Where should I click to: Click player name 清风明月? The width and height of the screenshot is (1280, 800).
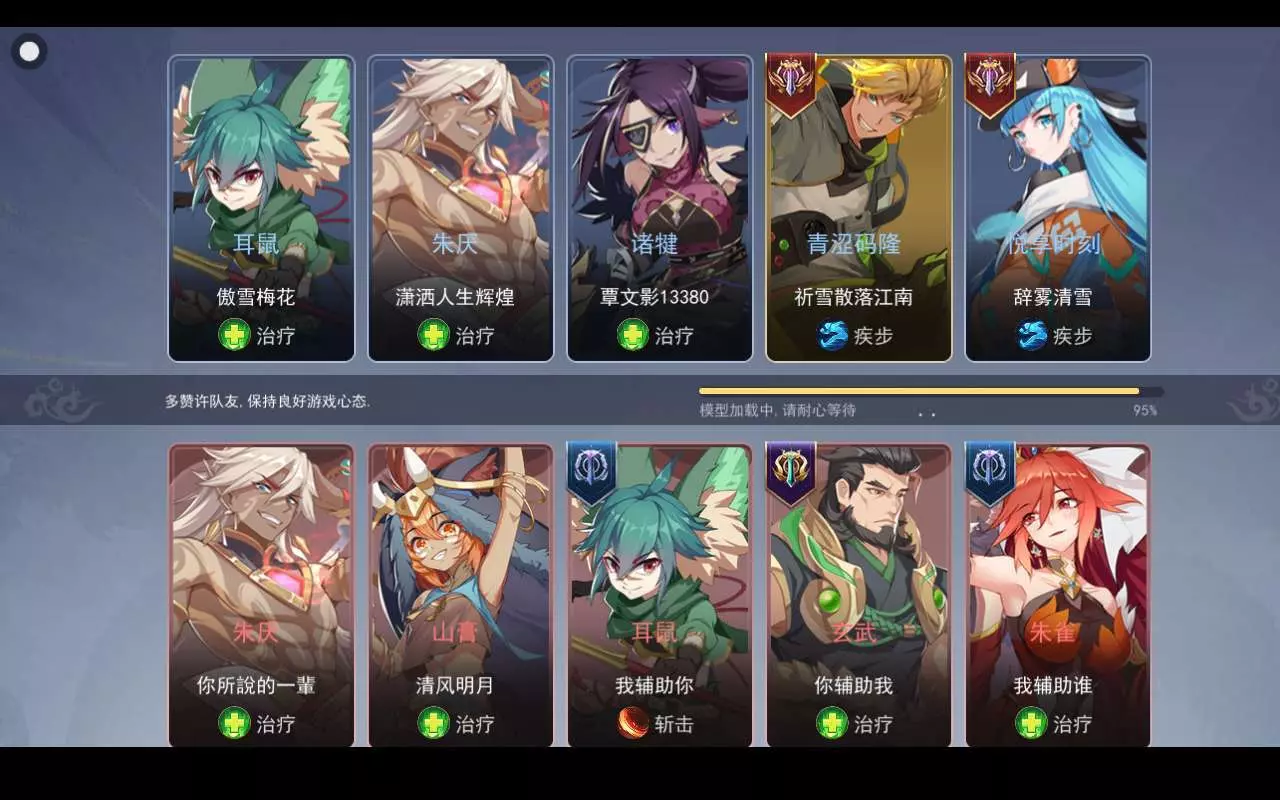455,685
